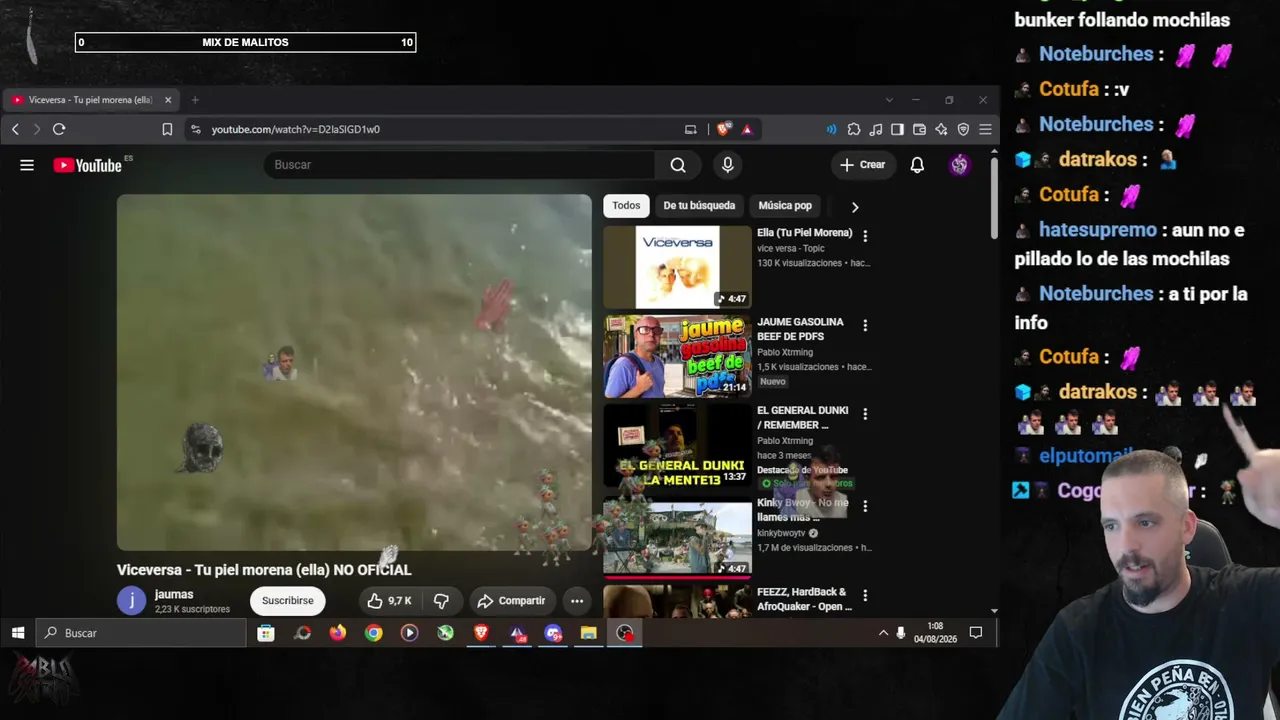Open the browser extensions puzzle icon
The height and width of the screenshot is (720, 1280).
coord(854,129)
